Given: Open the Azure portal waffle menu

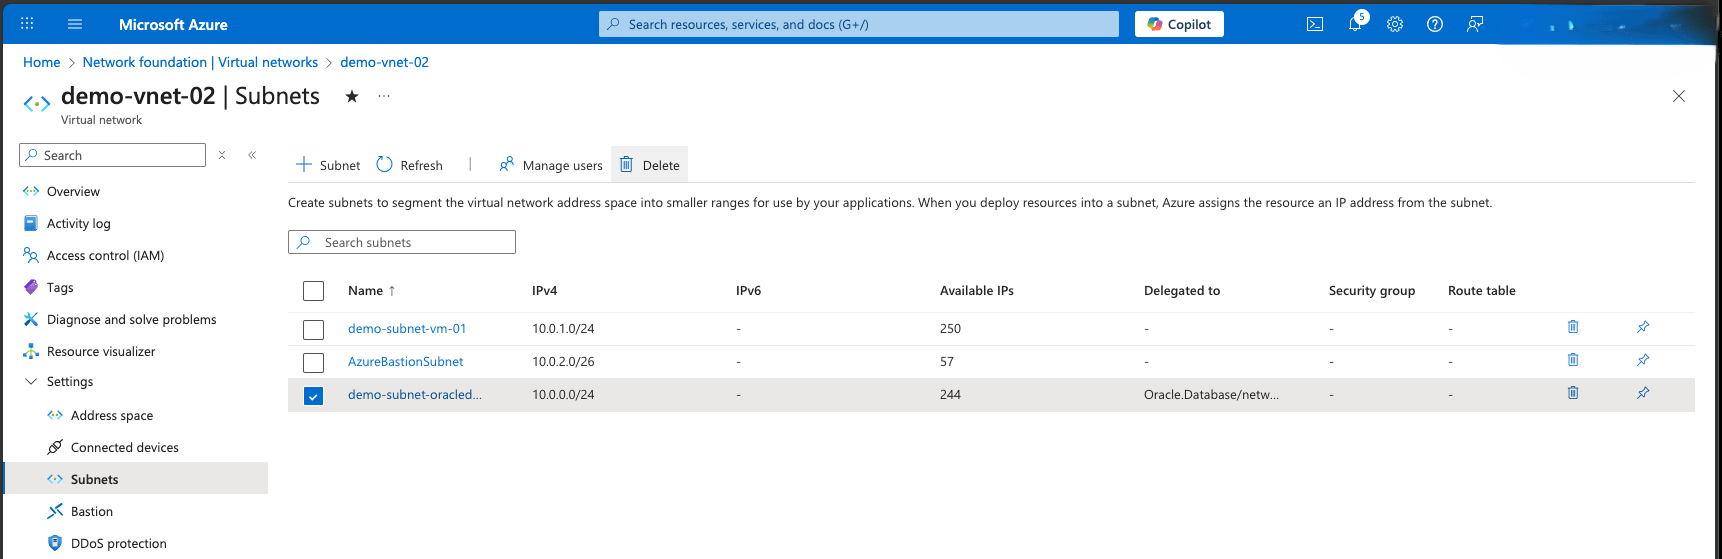Looking at the screenshot, I should point(27,24).
